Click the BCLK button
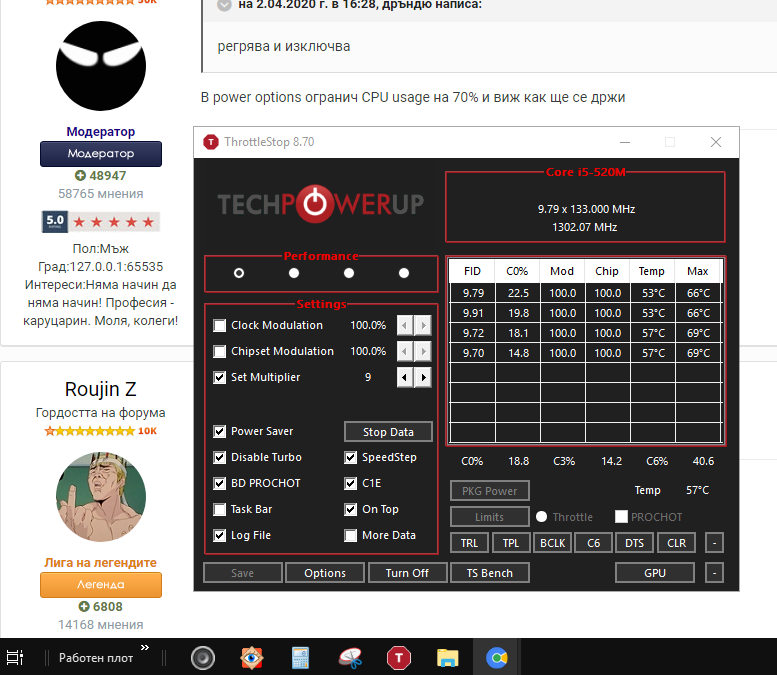 coord(553,543)
